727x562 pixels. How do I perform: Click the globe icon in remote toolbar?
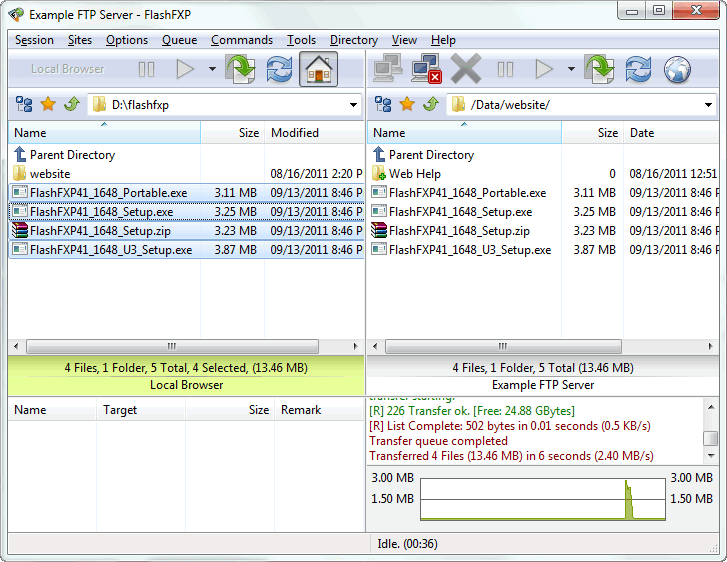point(677,69)
